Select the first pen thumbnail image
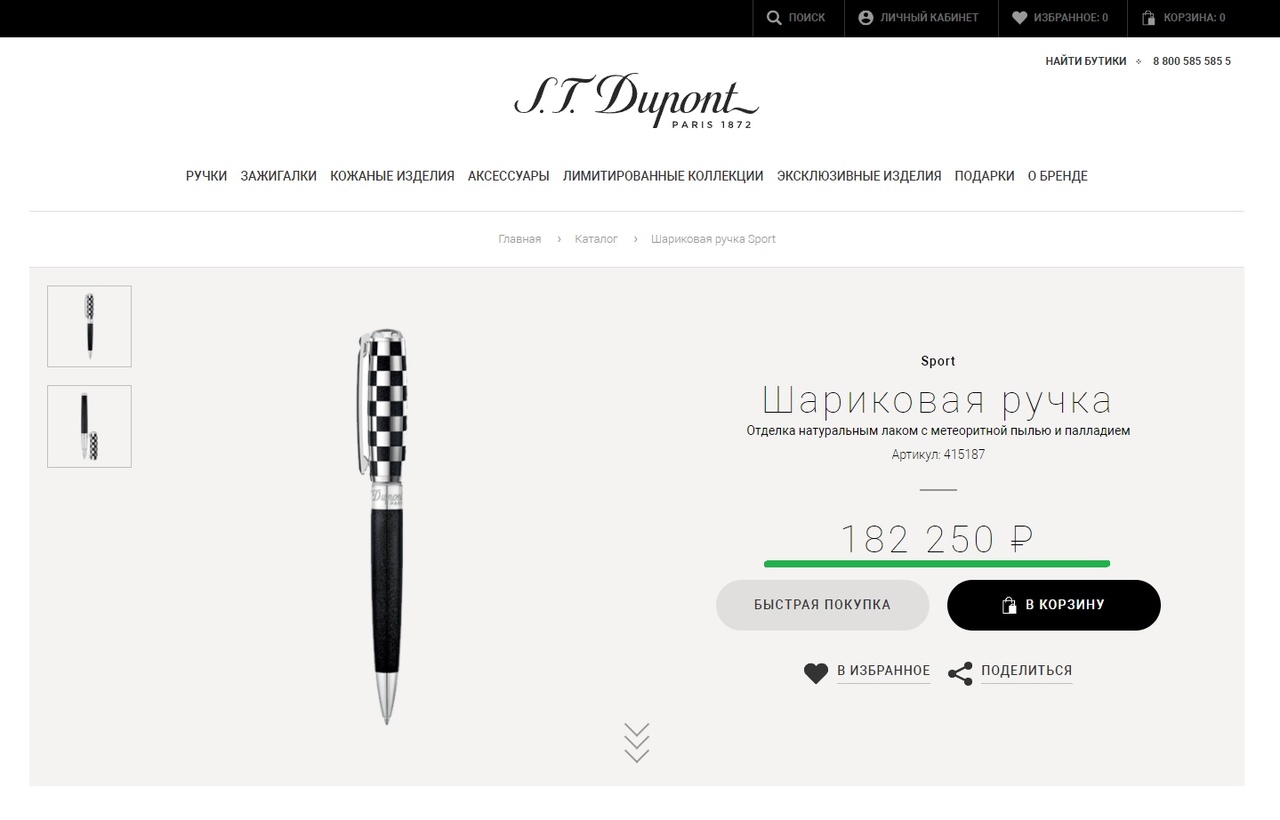 click(x=89, y=326)
